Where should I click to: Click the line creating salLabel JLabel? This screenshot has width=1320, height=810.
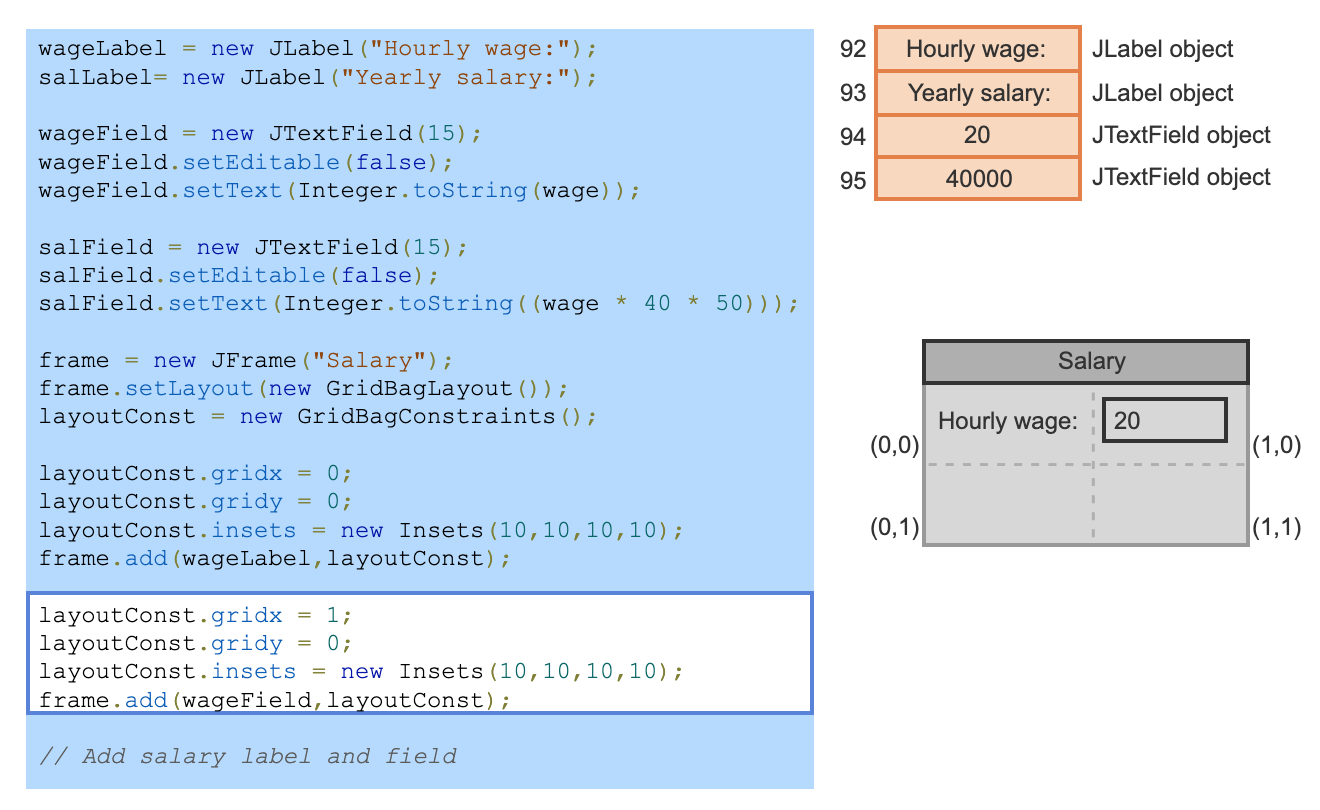(318, 77)
